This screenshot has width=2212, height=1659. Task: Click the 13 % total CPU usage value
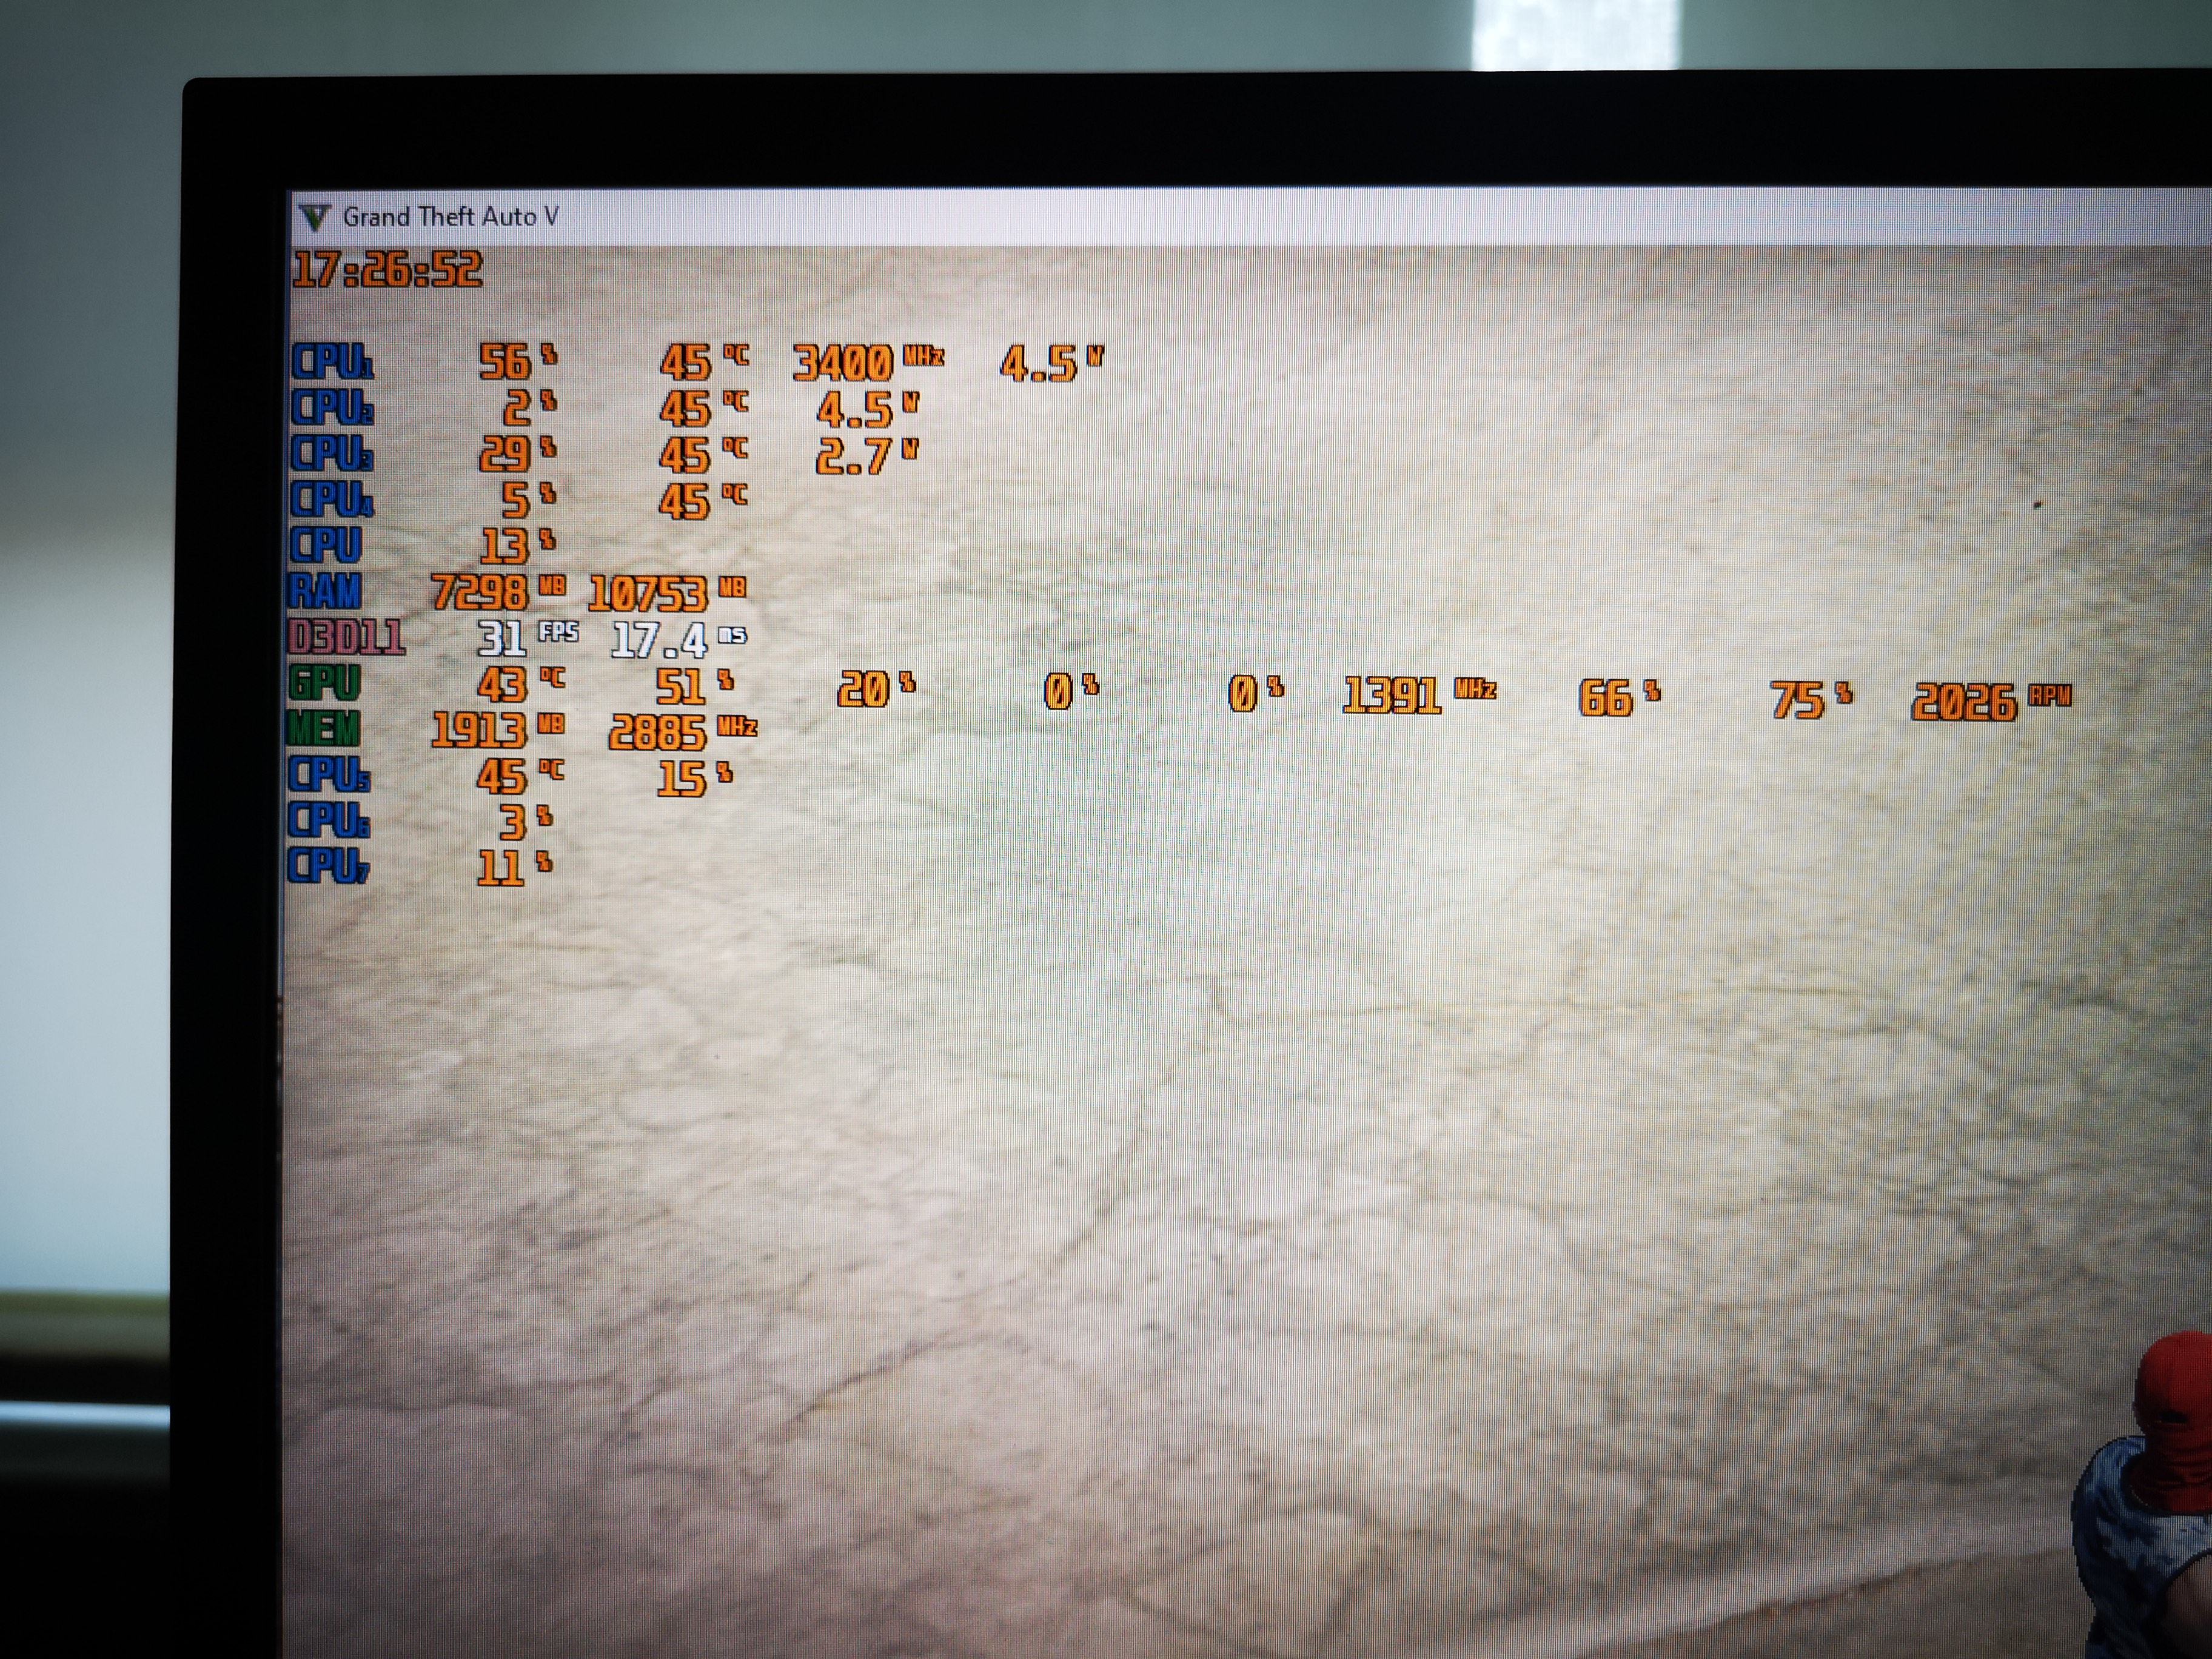pos(517,546)
